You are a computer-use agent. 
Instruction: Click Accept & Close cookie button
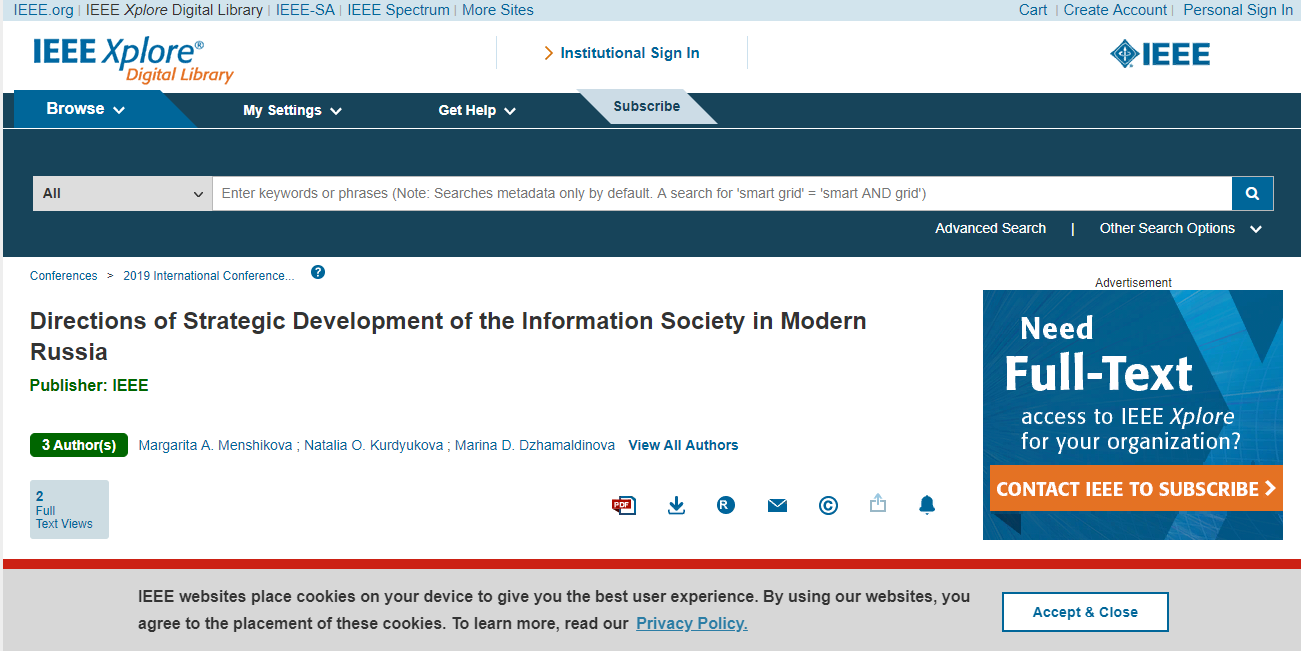(1085, 612)
